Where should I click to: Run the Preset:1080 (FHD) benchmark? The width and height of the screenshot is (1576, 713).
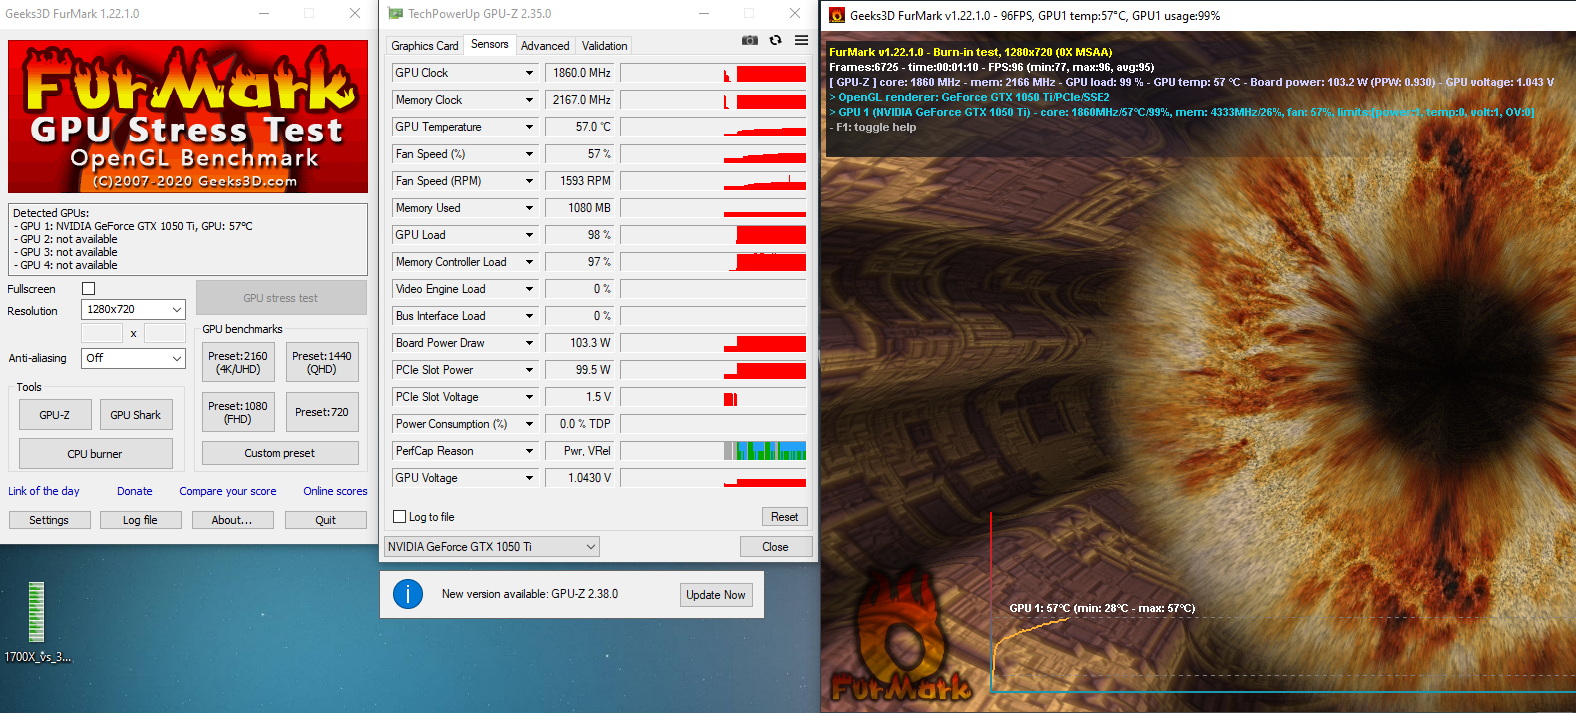click(x=238, y=412)
